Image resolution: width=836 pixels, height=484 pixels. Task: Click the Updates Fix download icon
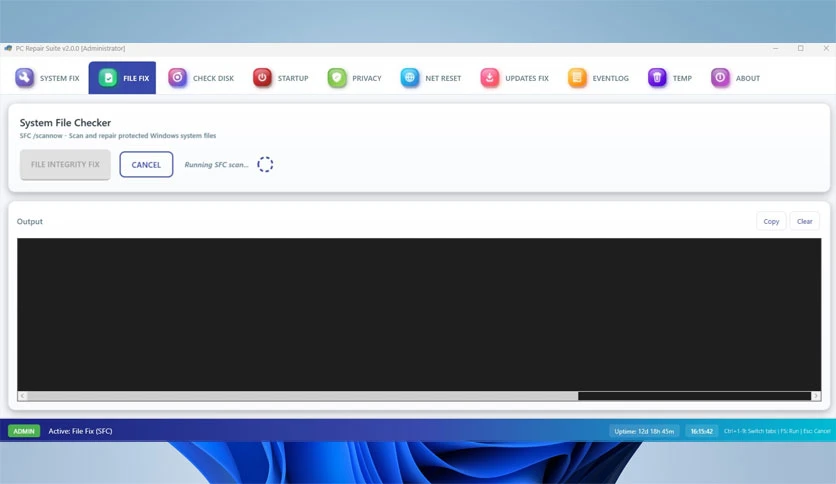point(489,78)
